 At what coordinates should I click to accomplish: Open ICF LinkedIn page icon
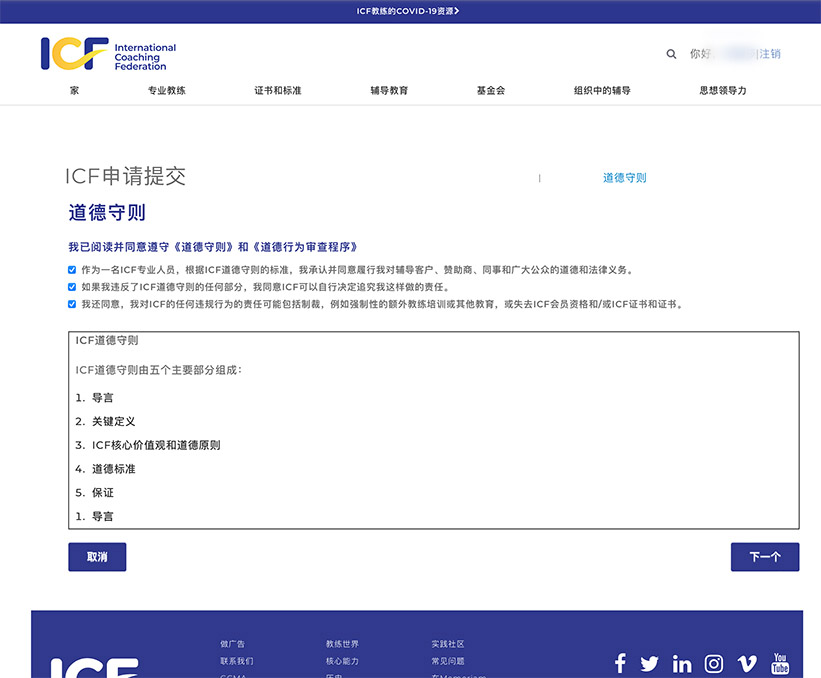tap(682, 663)
